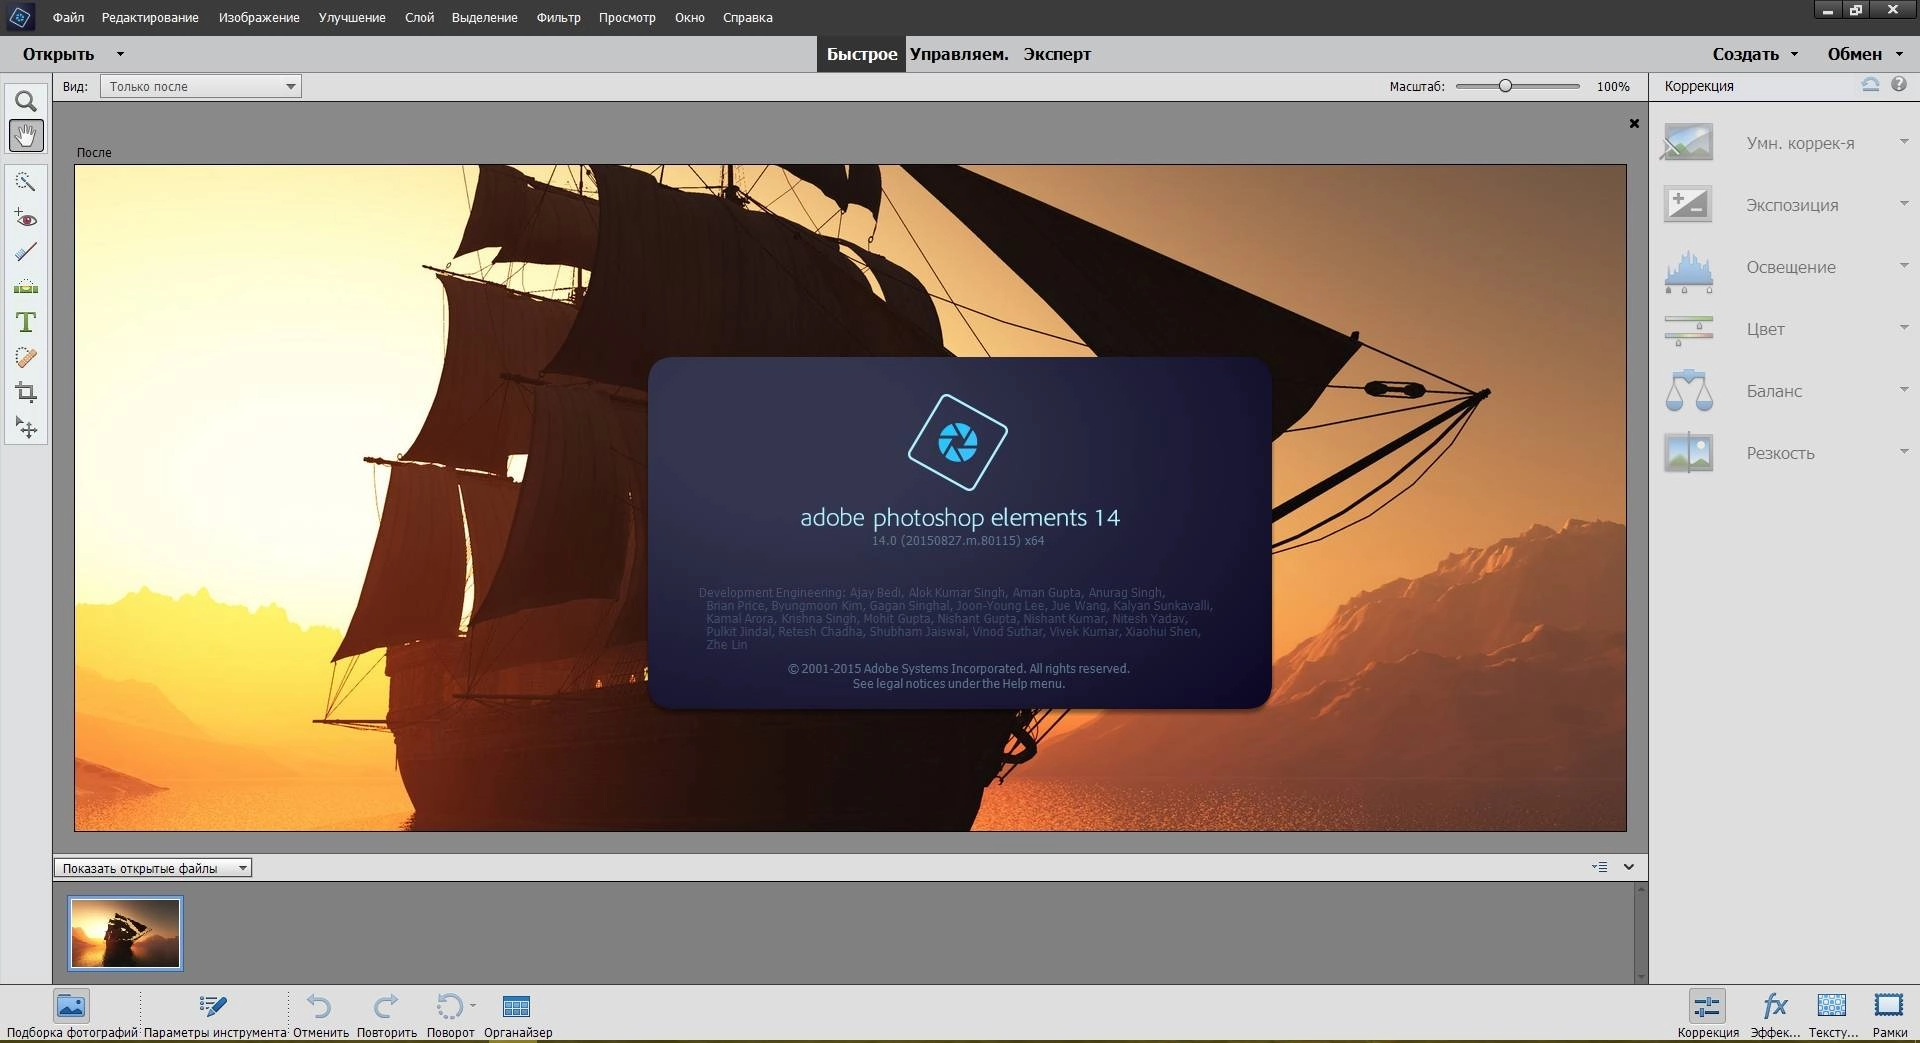The image size is (1920, 1043).
Task: Select the Move tool
Action: 26,428
